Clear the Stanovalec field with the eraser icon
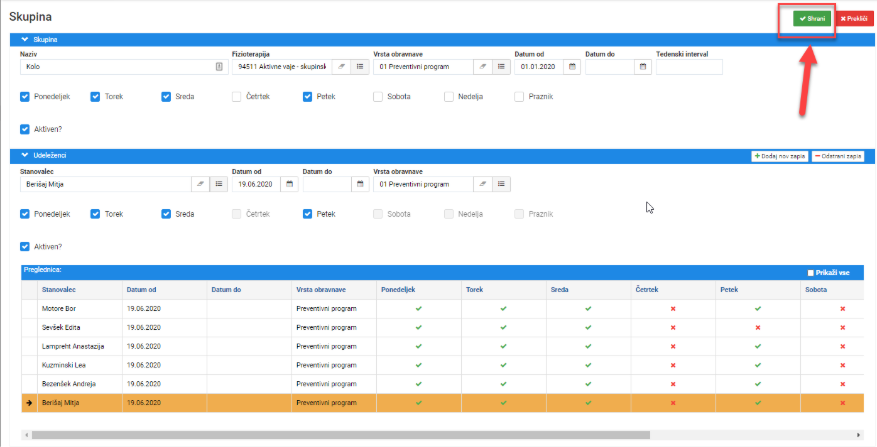This screenshot has width=877, height=447. [x=200, y=184]
